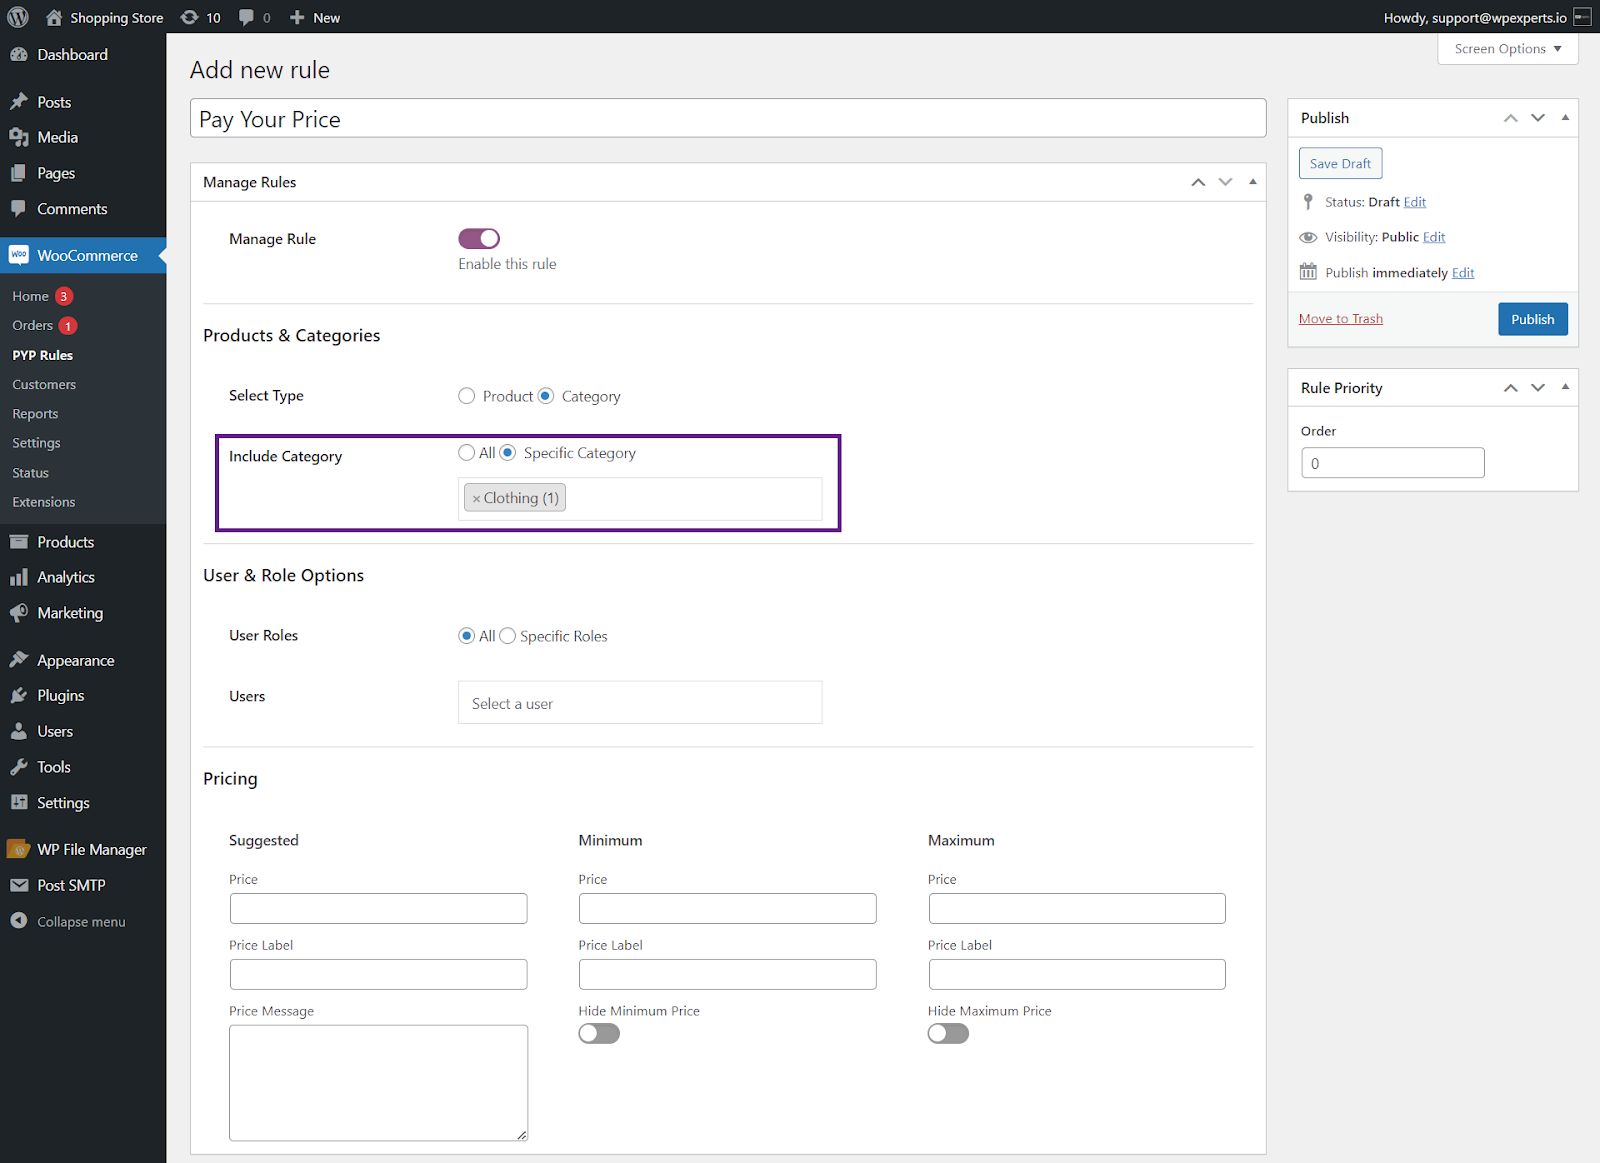
Task: Click the blue Publish button
Action: (x=1533, y=319)
